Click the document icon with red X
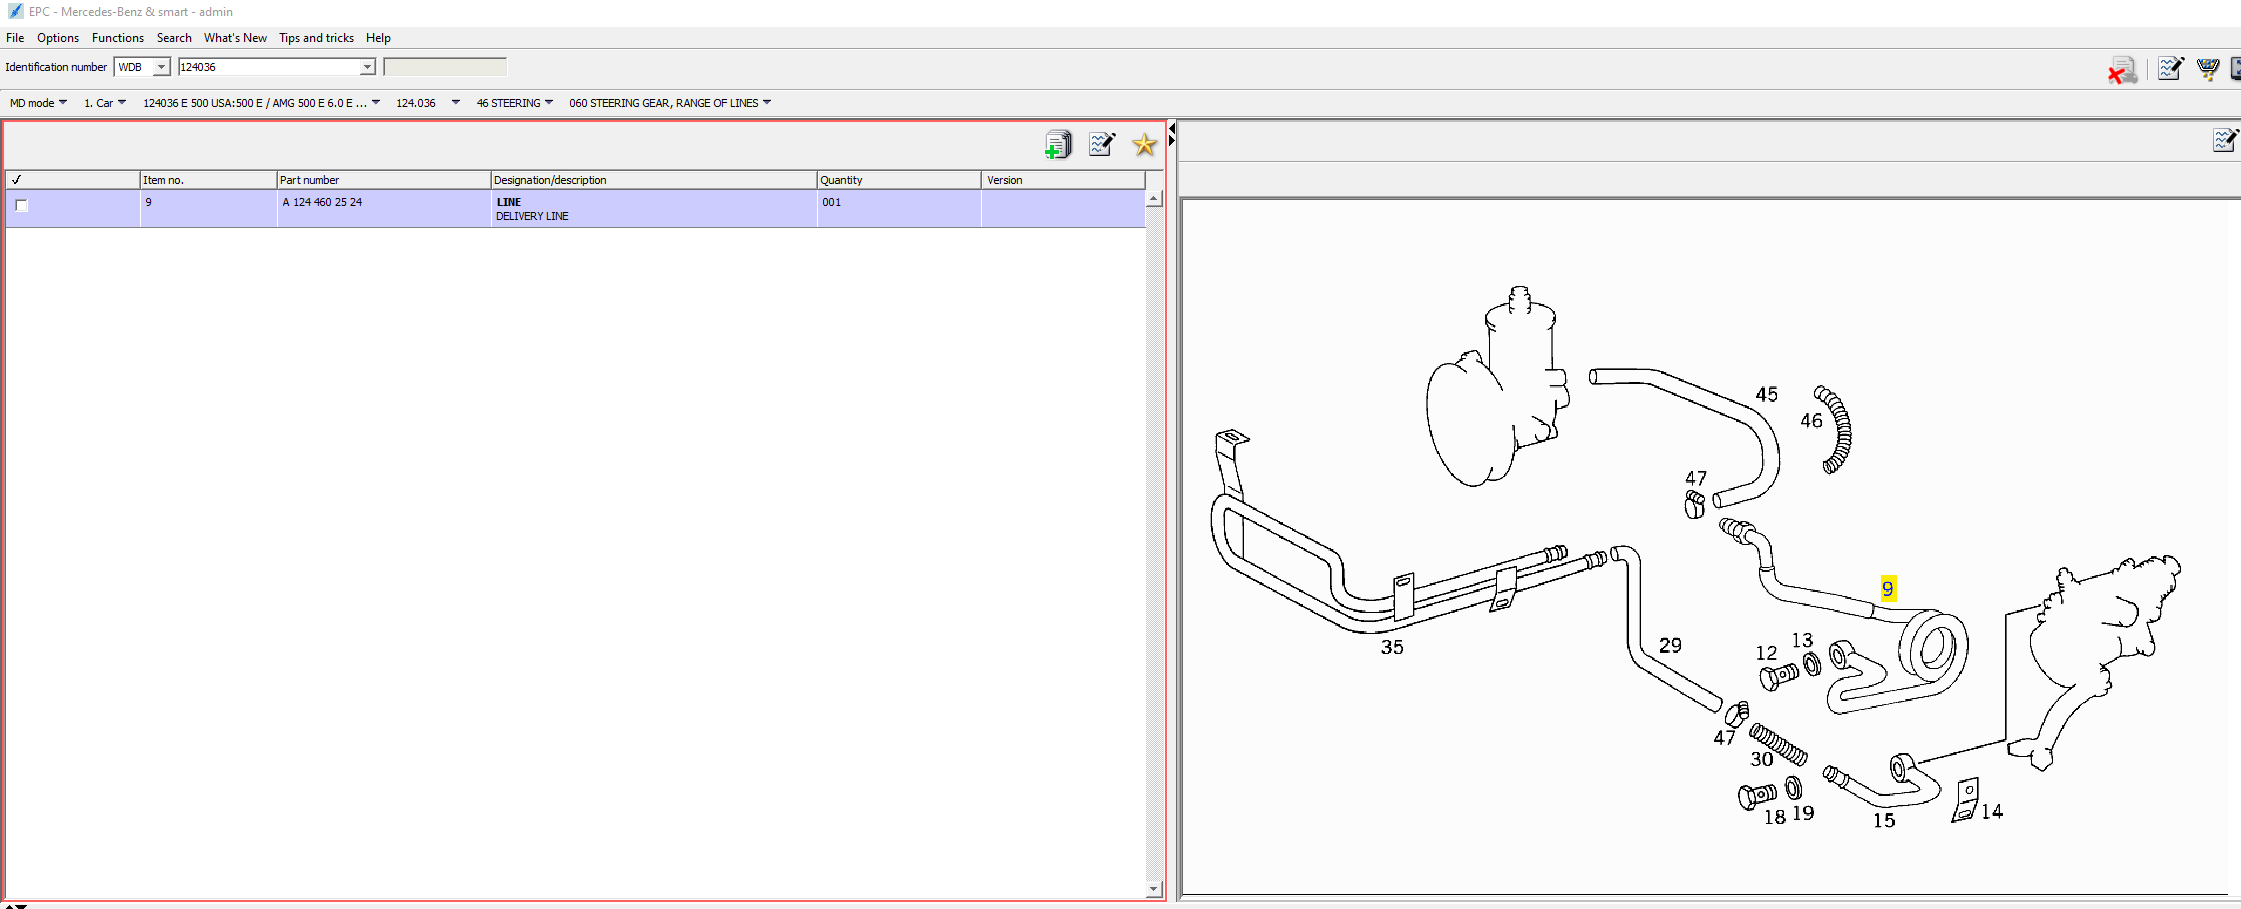 coord(2122,70)
